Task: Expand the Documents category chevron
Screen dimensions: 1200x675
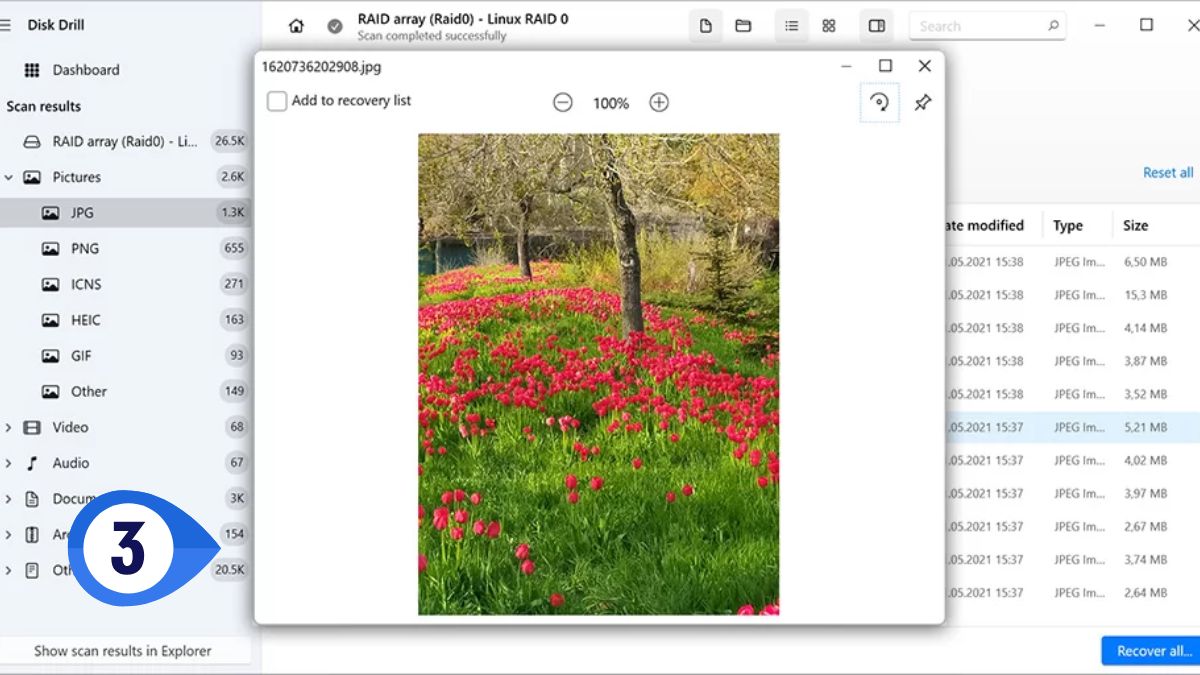Action: tap(9, 499)
